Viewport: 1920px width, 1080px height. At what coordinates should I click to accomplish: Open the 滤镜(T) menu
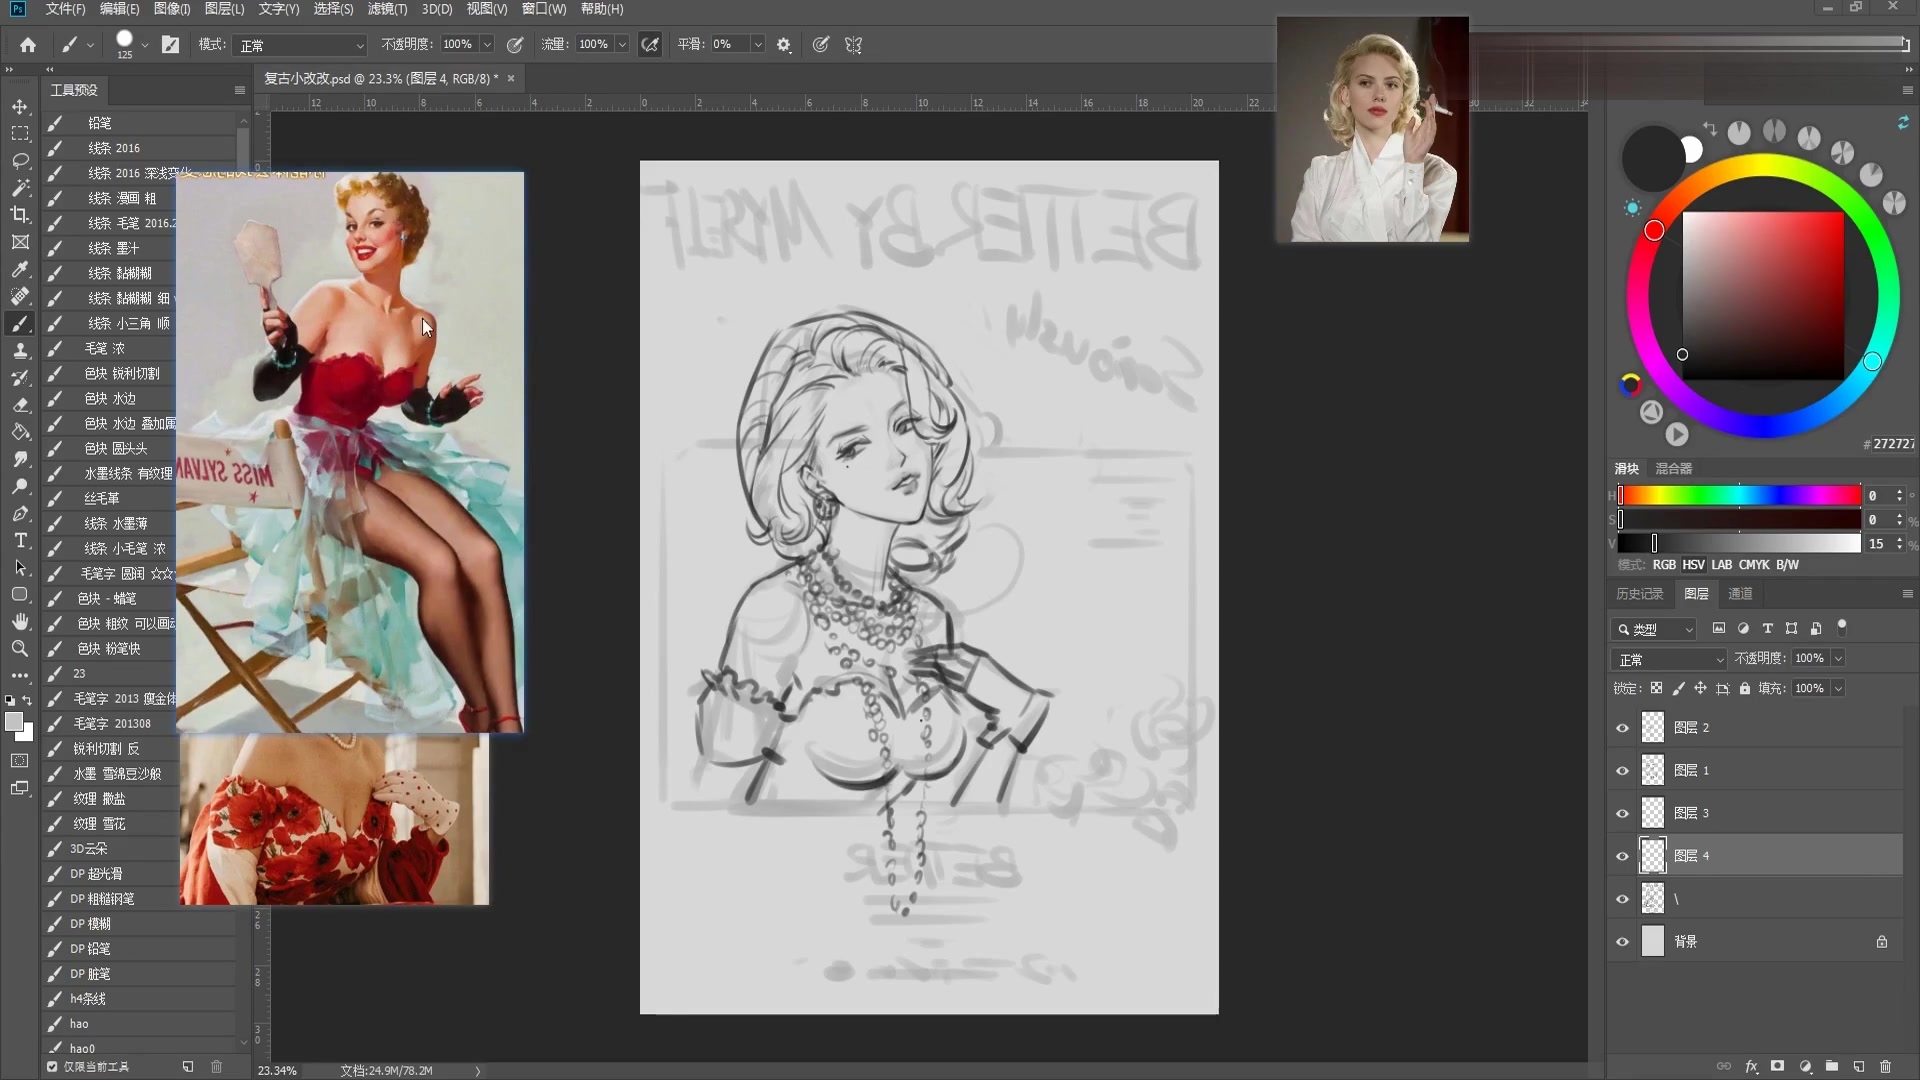(x=387, y=9)
